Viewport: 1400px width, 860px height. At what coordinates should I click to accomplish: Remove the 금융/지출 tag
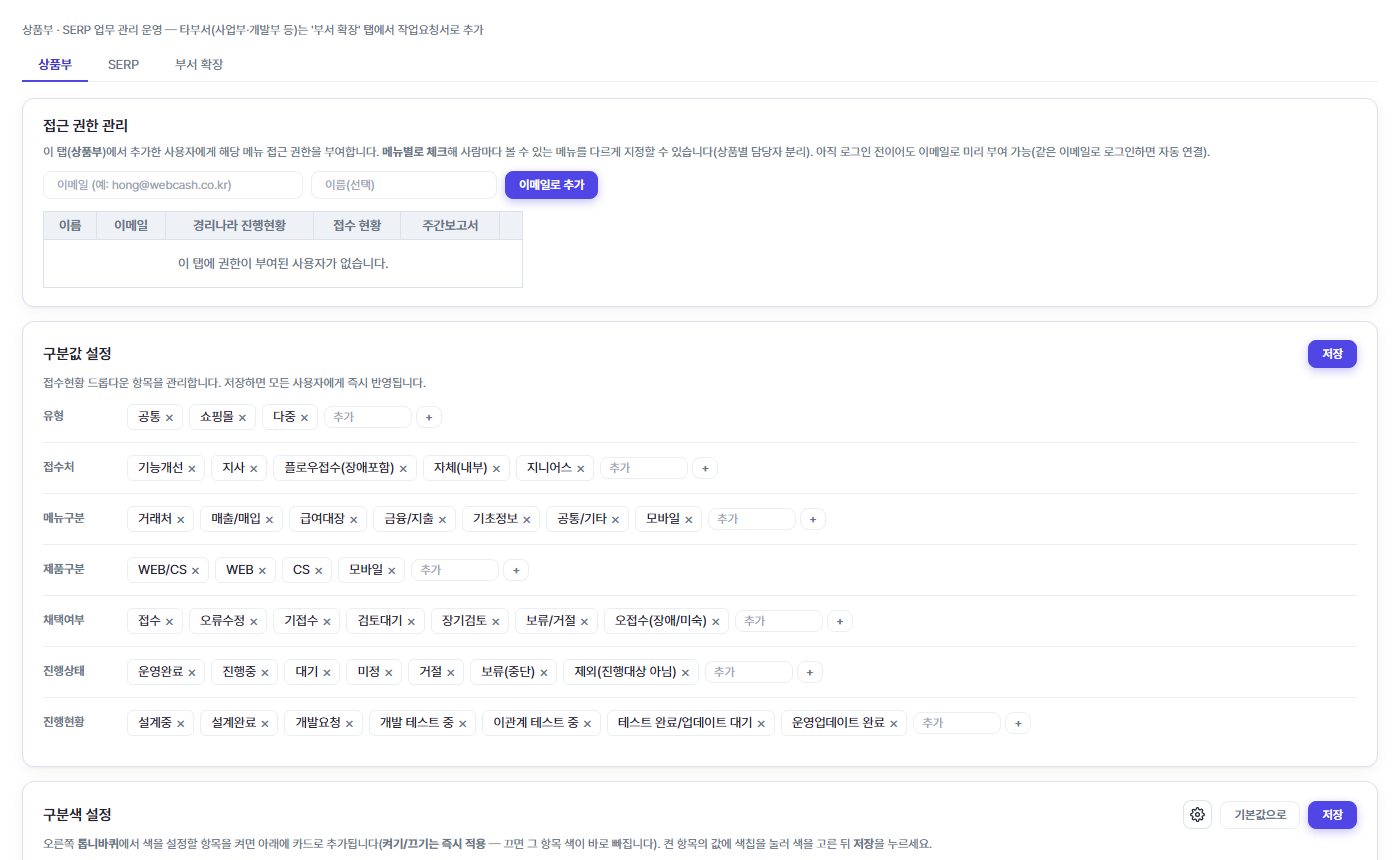(442, 519)
